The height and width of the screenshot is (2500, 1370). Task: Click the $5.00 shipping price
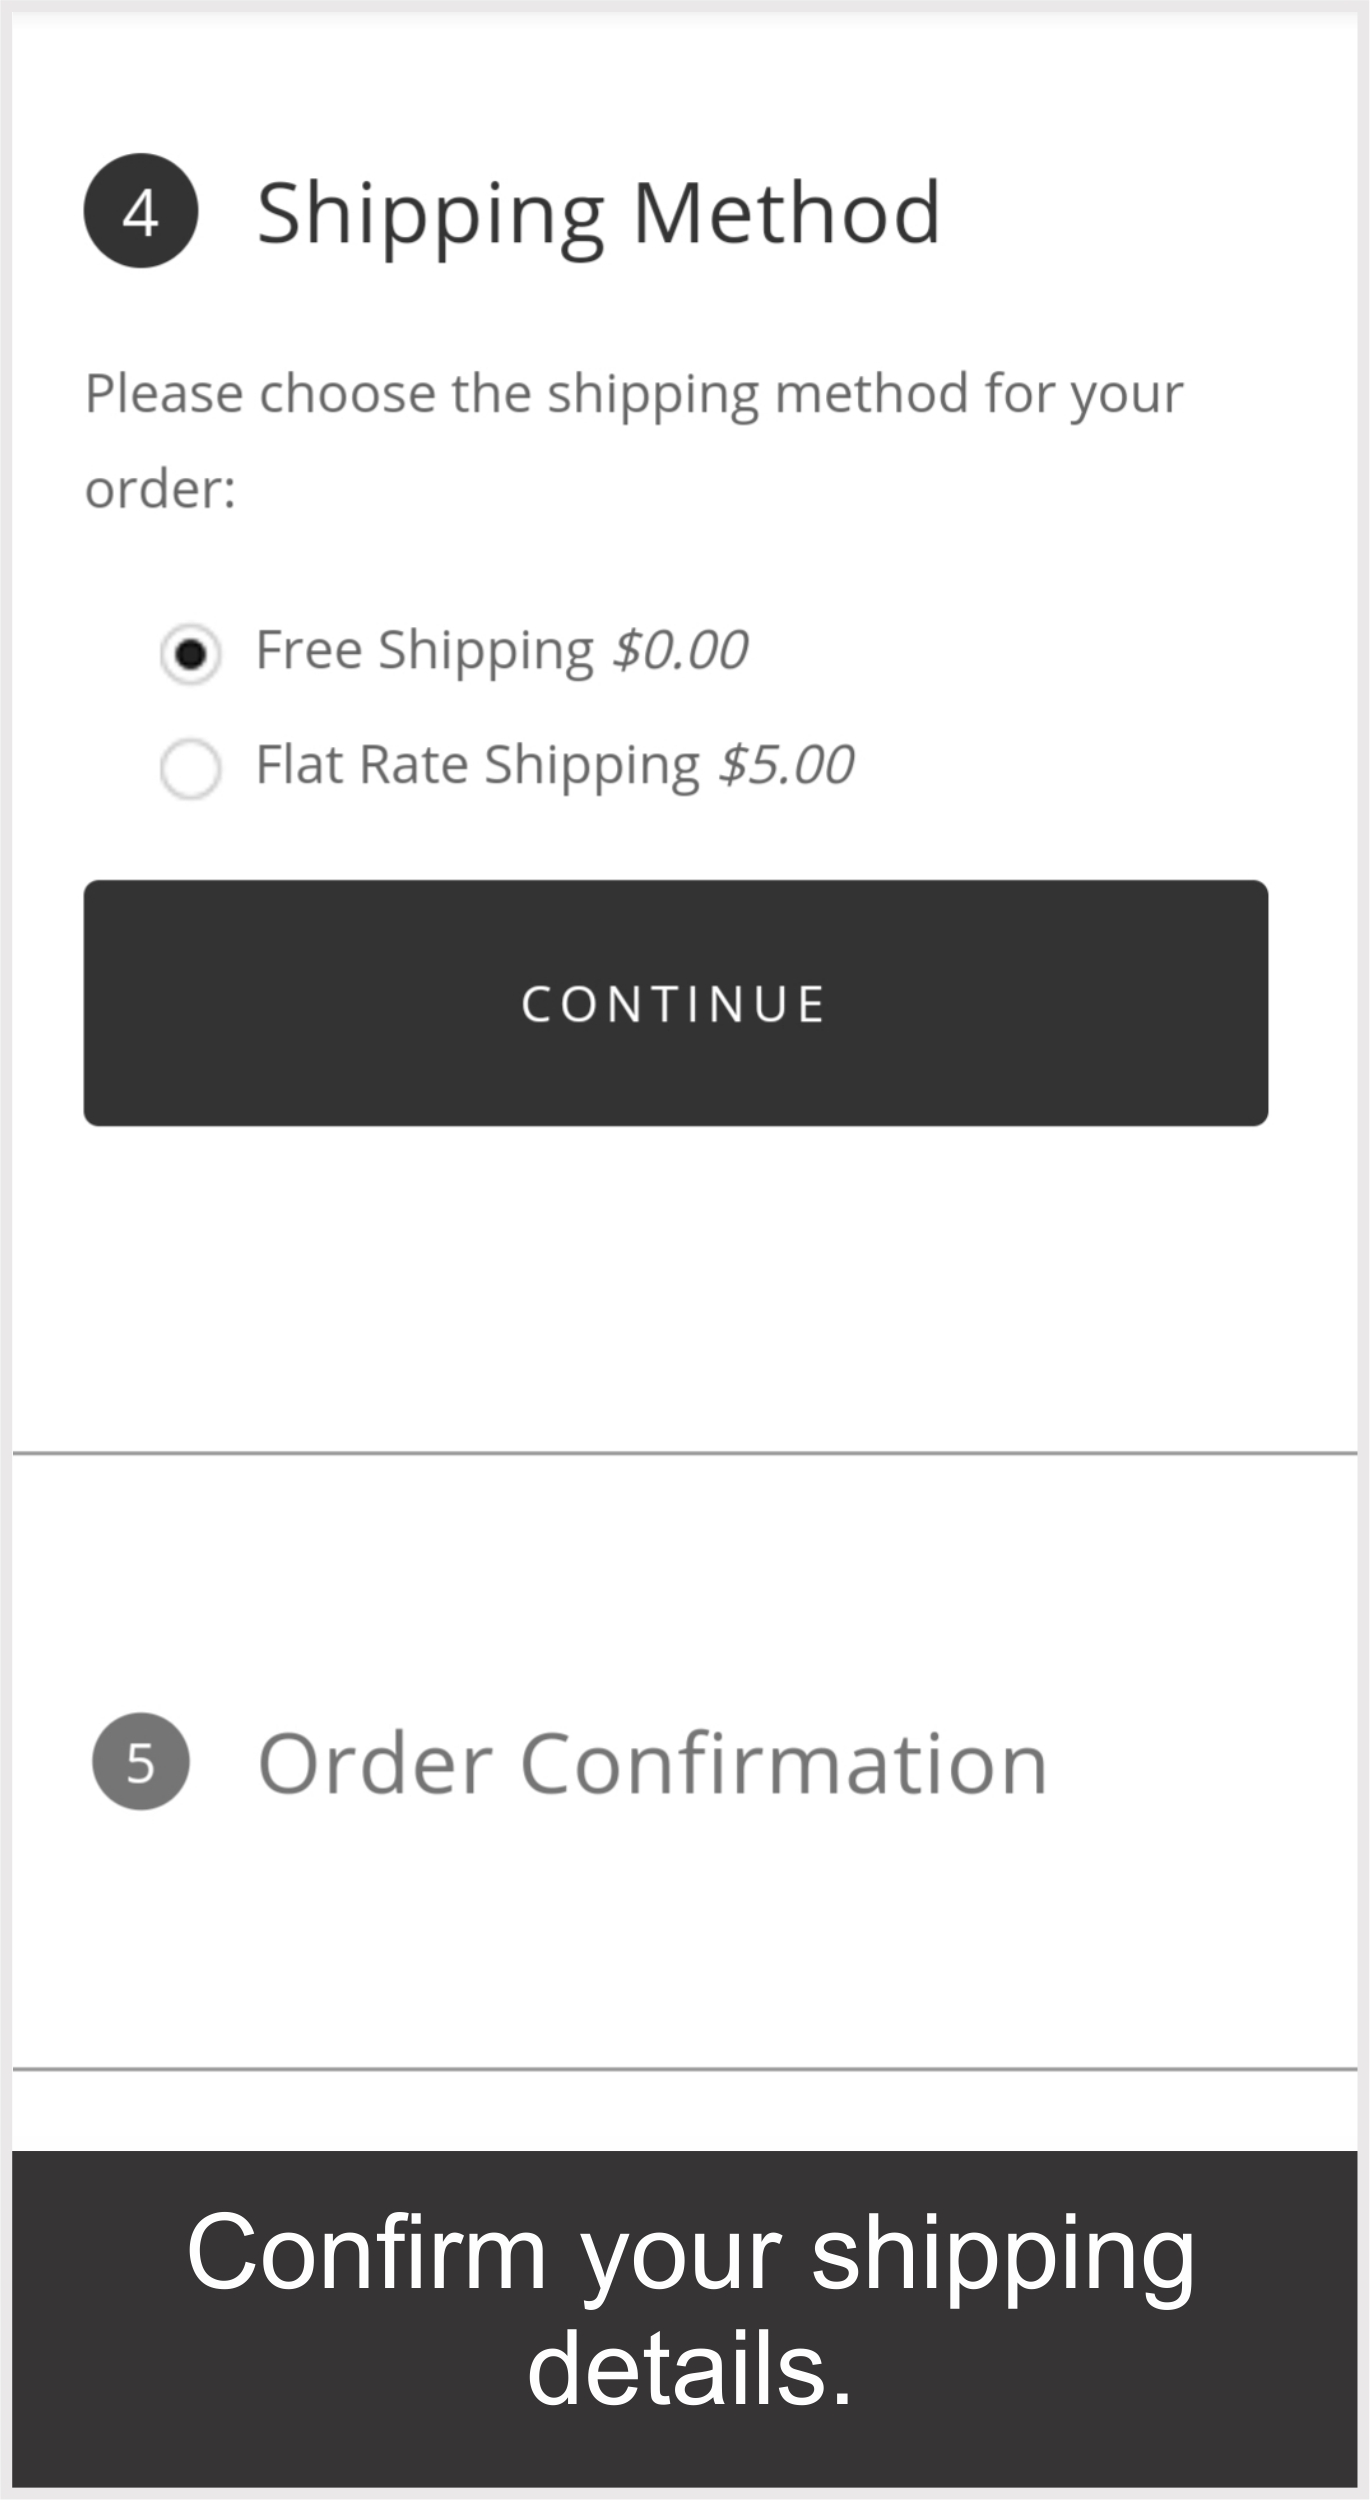click(x=786, y=765)
